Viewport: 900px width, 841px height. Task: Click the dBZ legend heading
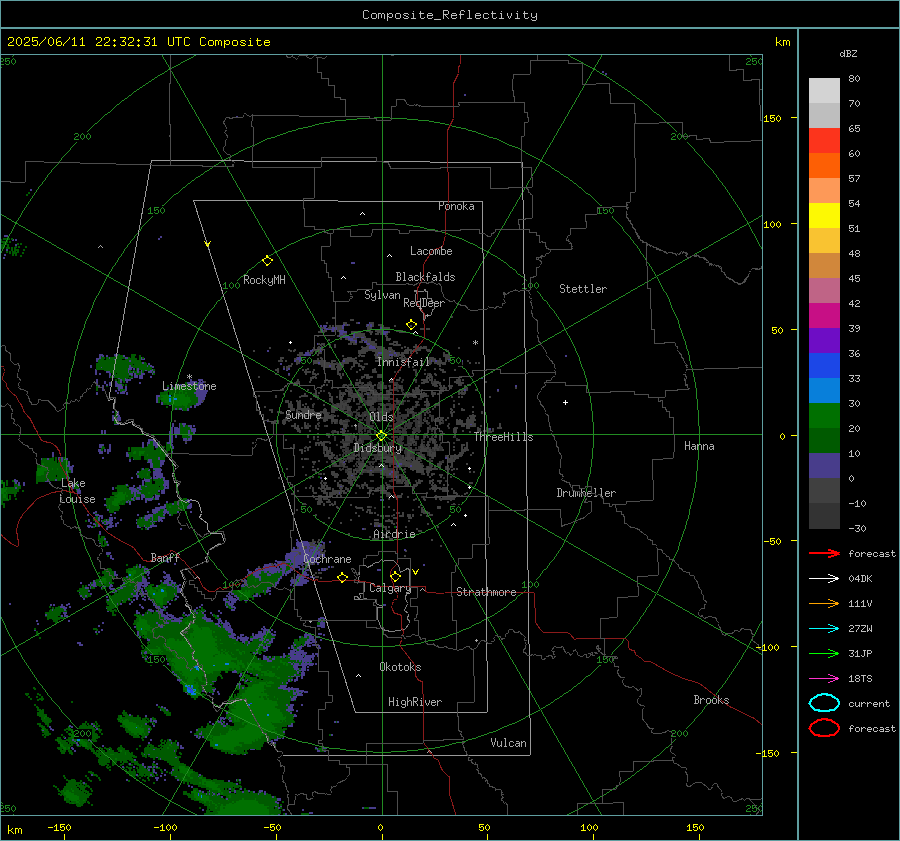click(x=848, y=54)
